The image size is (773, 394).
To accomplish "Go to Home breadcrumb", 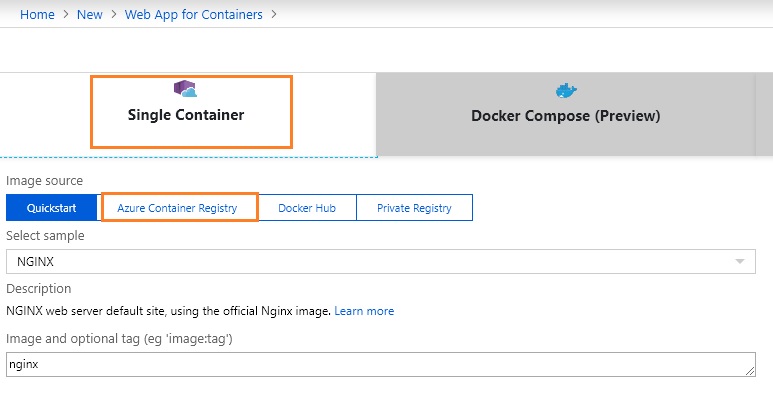I will (37, 14).
